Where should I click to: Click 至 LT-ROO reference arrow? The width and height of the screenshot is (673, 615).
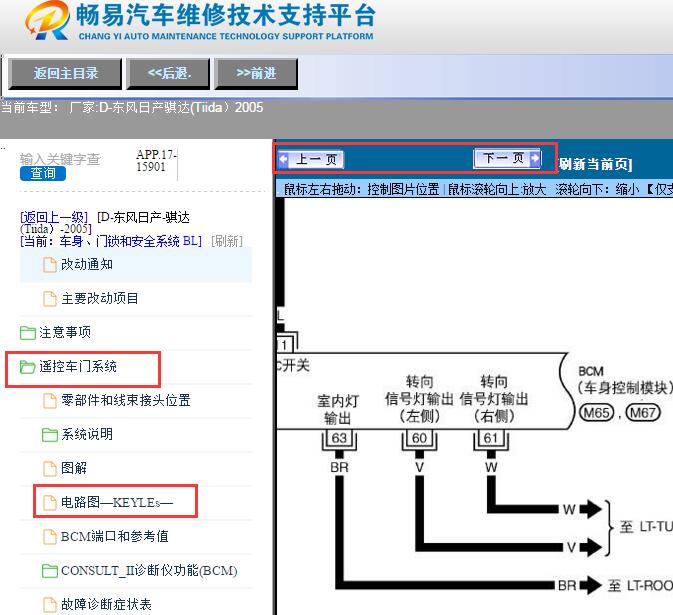pos(591,585)
